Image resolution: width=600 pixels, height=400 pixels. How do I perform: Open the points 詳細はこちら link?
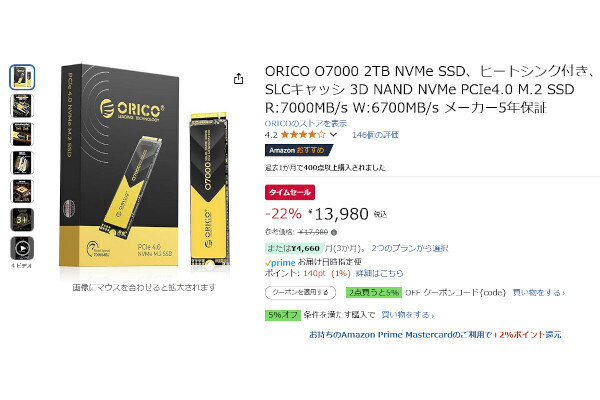pos(380,273)
